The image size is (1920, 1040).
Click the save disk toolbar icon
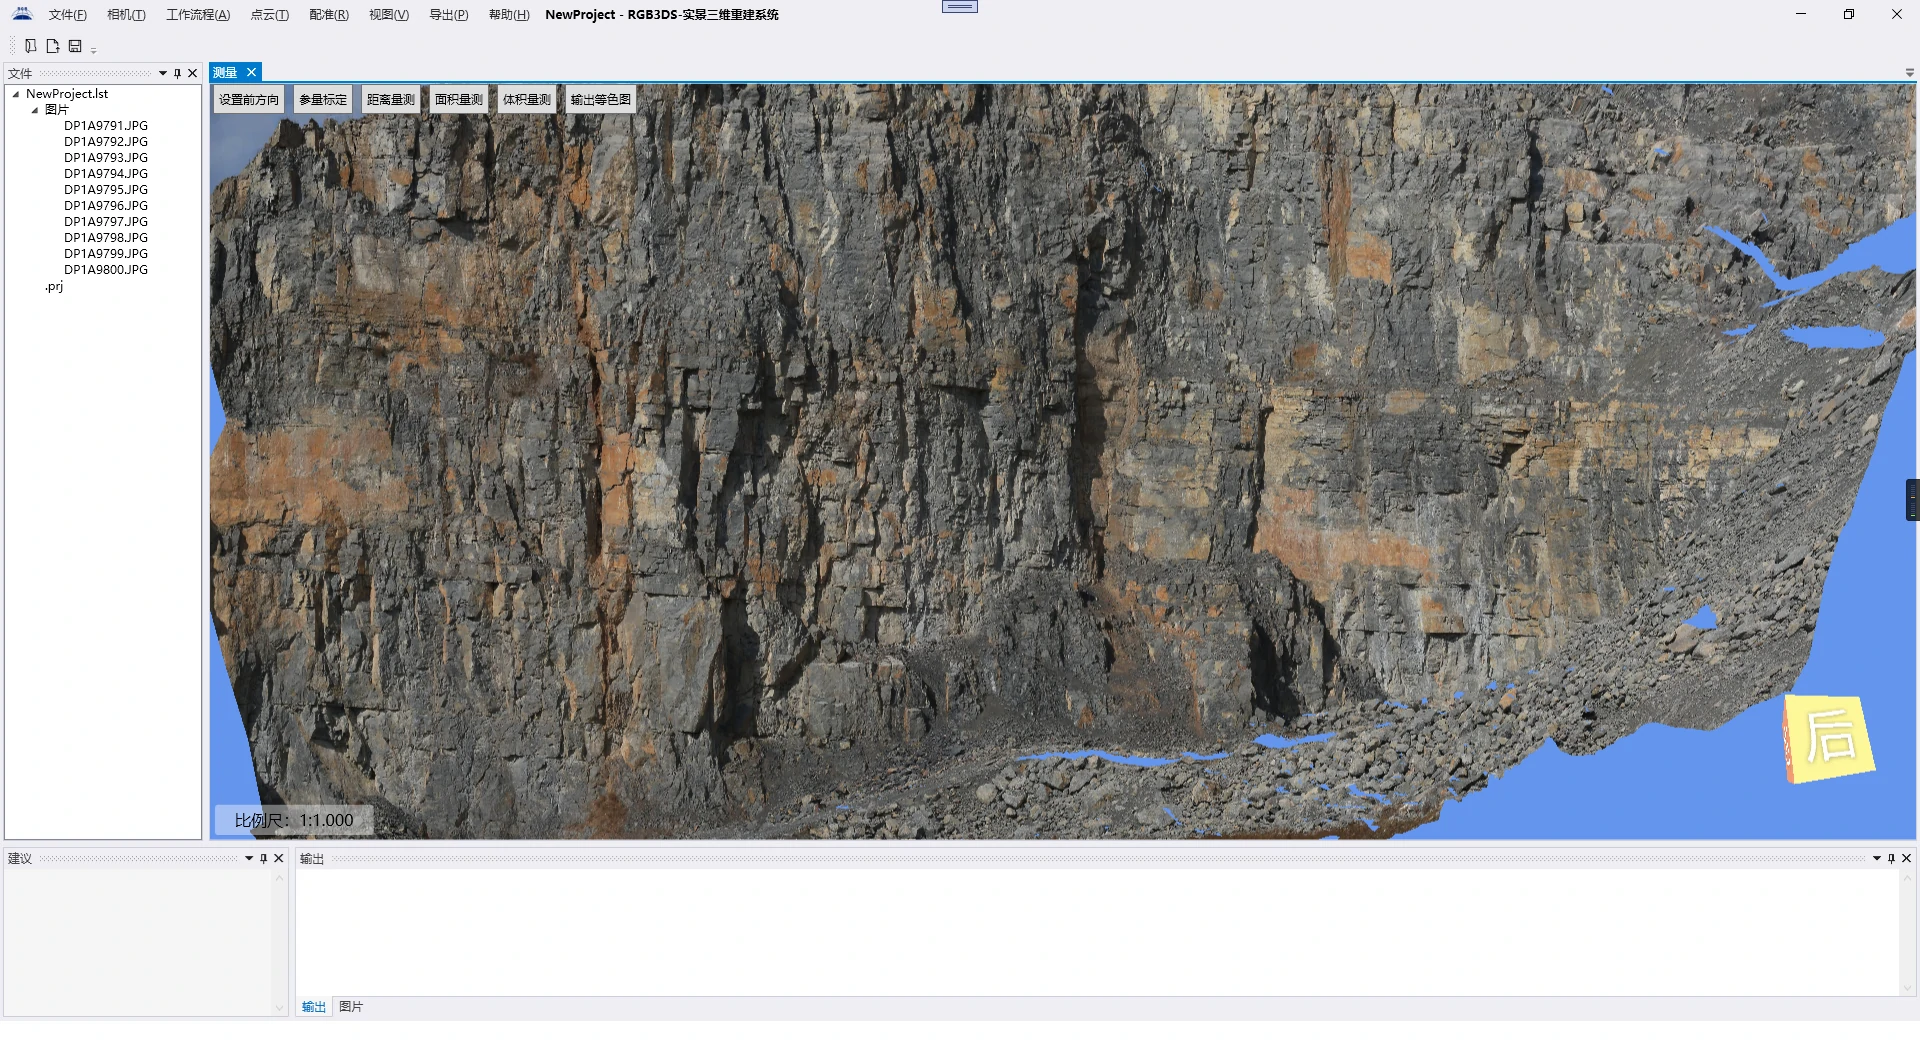[75, 46]
